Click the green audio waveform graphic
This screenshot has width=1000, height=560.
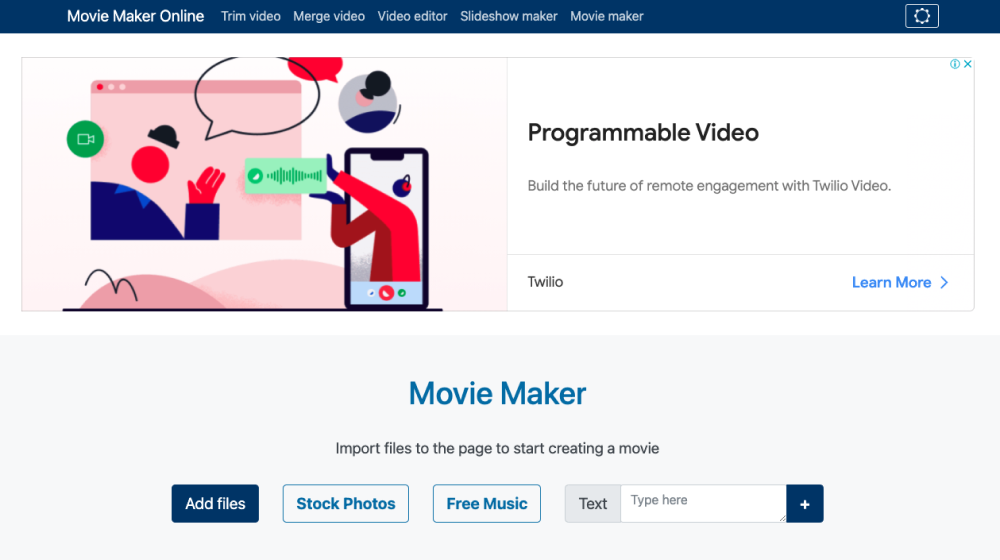click(287, 176)
